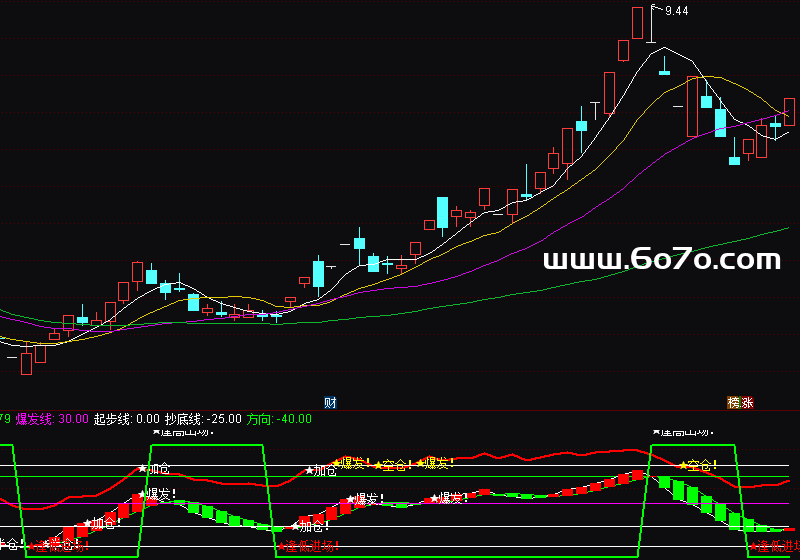Click the last red candlestick at the right edge
This screenshot has width=800, height=560.
[x=789, y=110]
